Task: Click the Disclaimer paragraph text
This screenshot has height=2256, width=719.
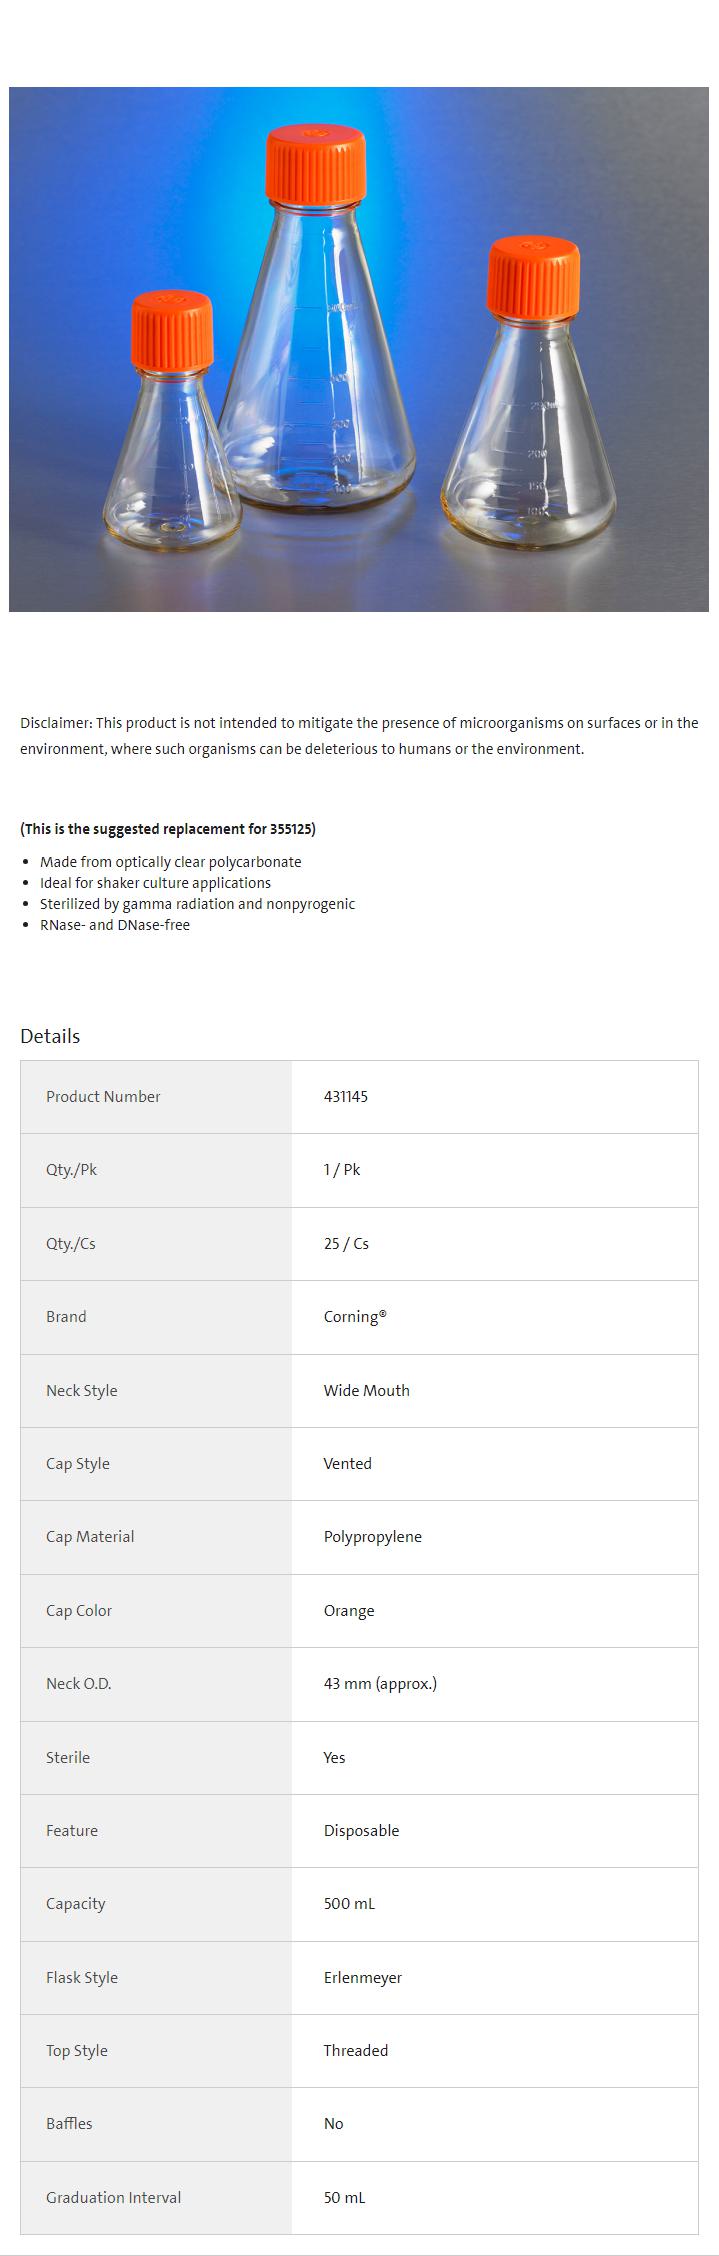Action: (359, 736)
